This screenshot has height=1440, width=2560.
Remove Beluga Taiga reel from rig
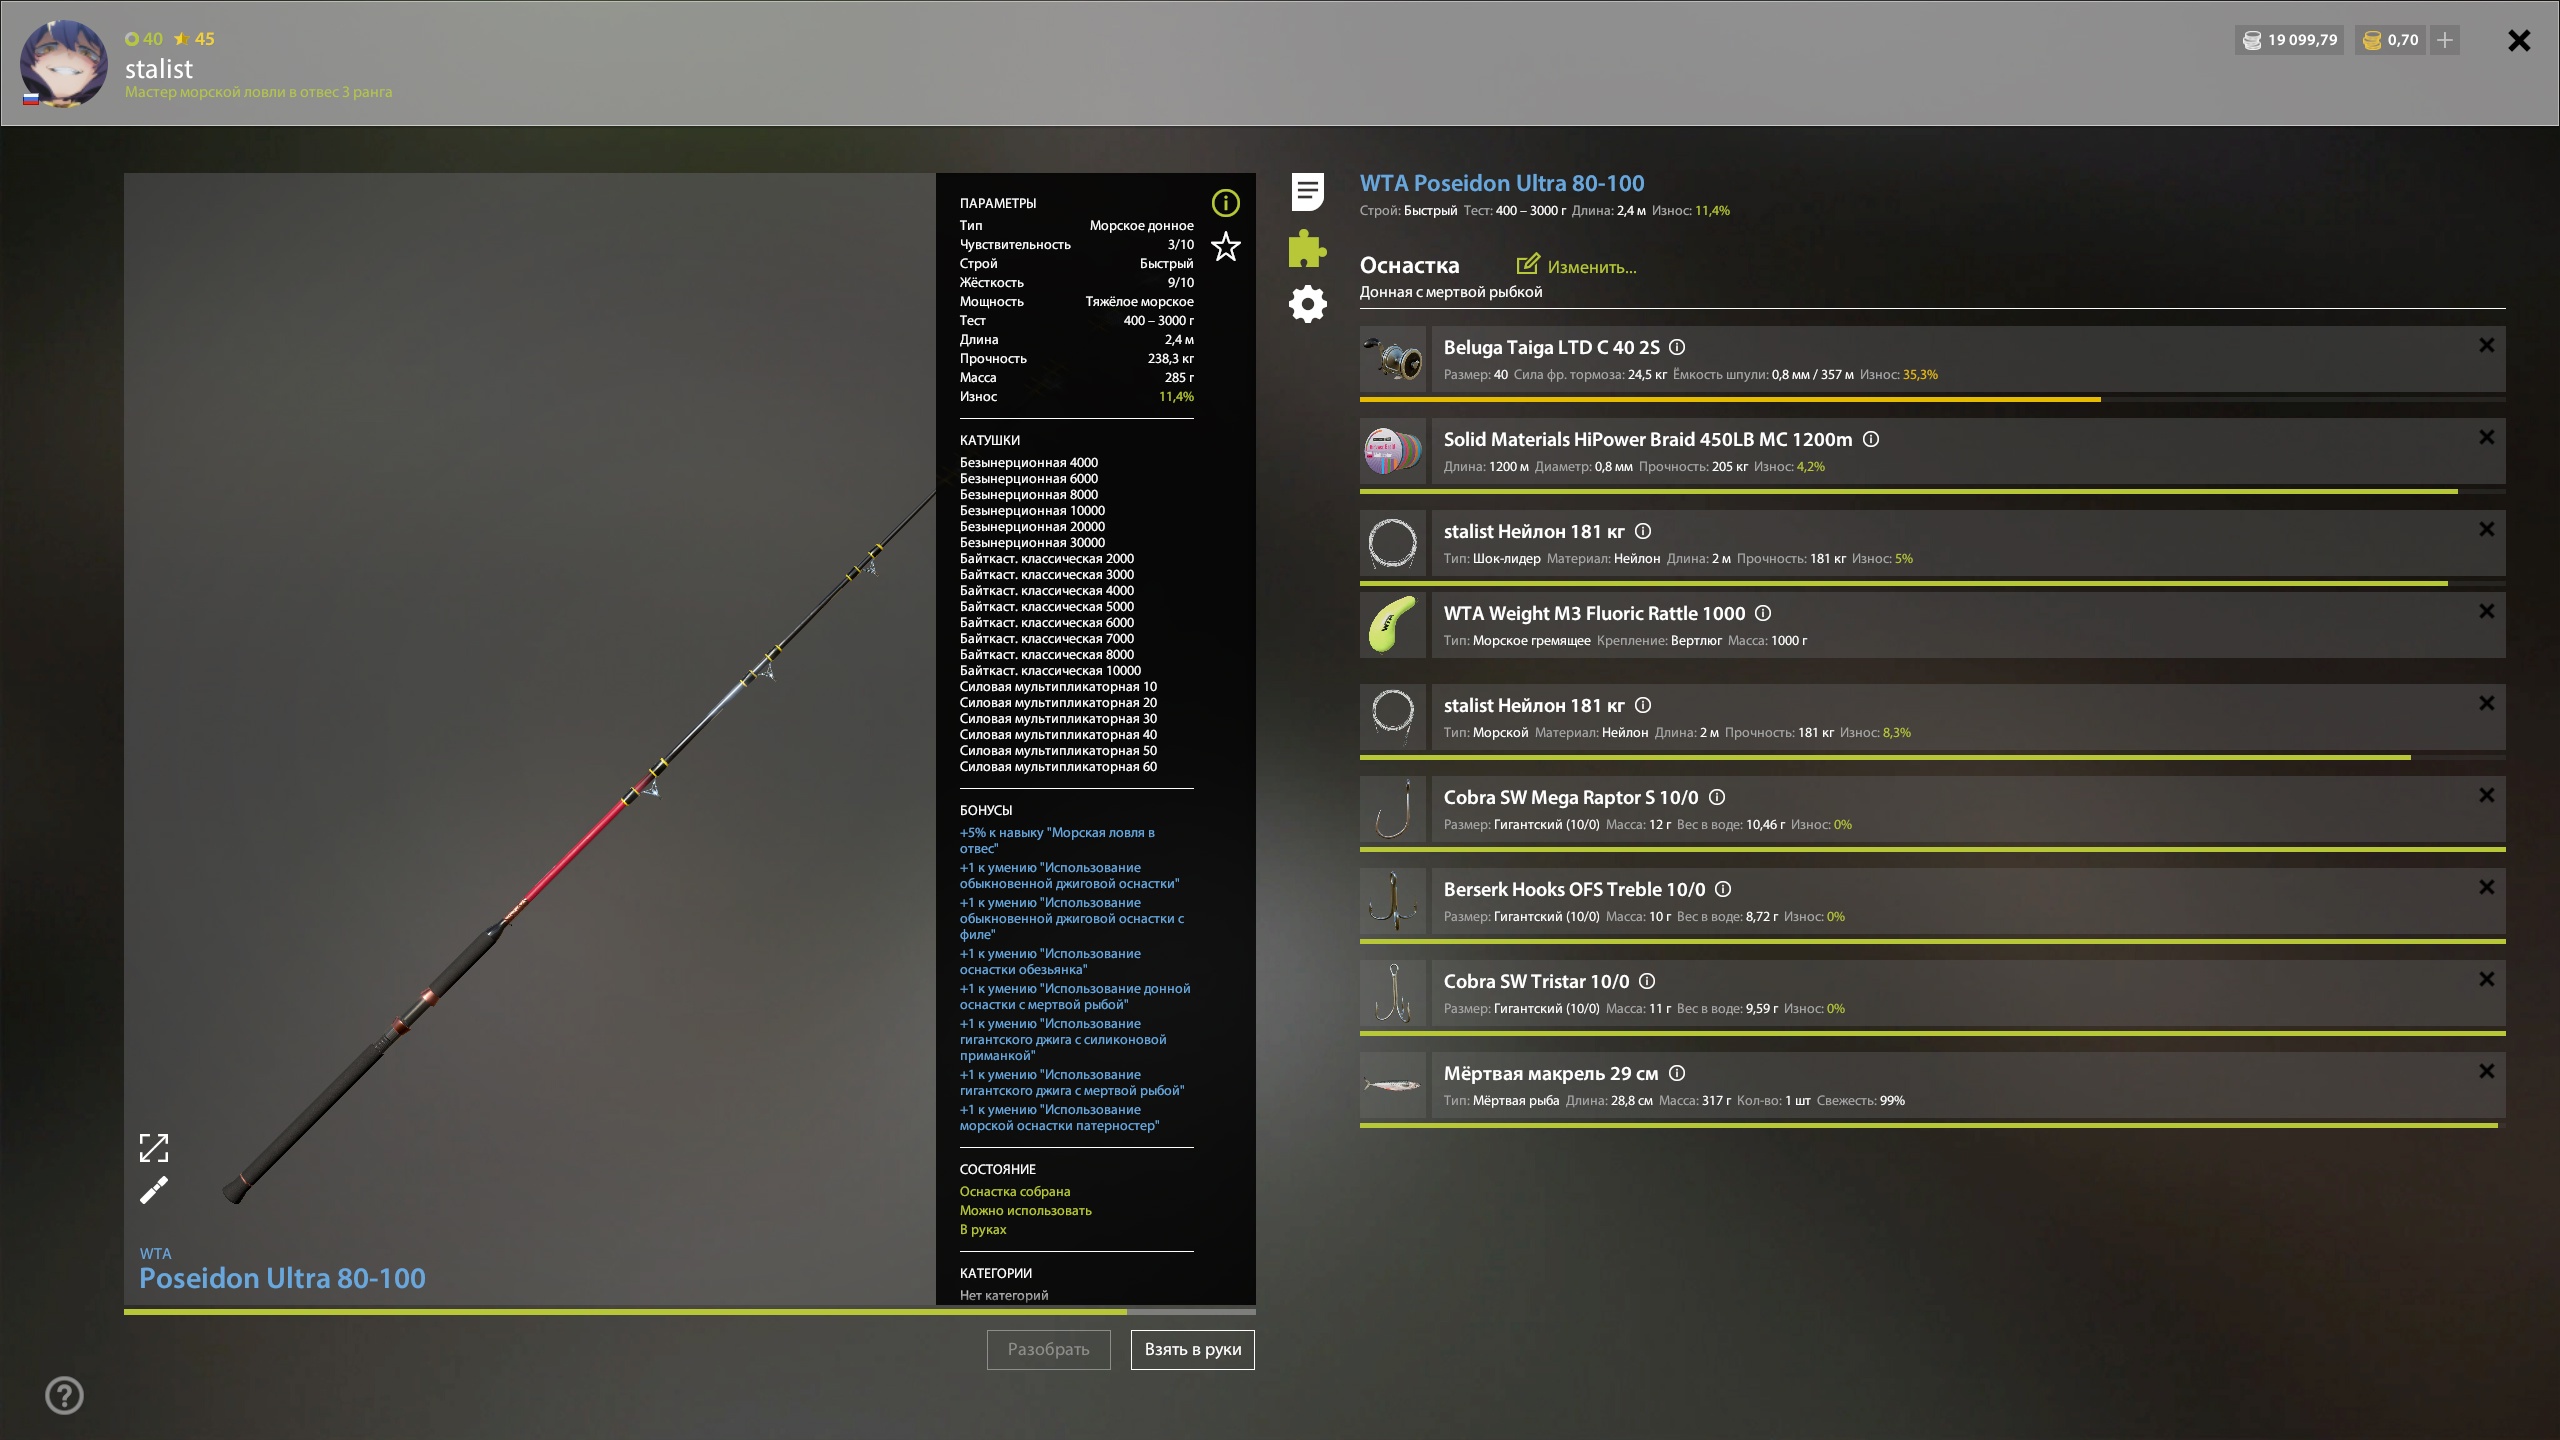(x=2486, y=345)
